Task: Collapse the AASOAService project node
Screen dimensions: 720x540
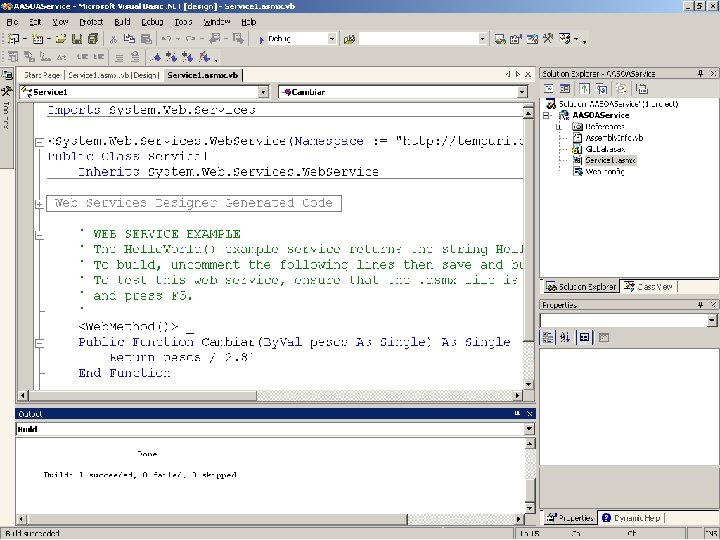Action: tap(546, 115)
